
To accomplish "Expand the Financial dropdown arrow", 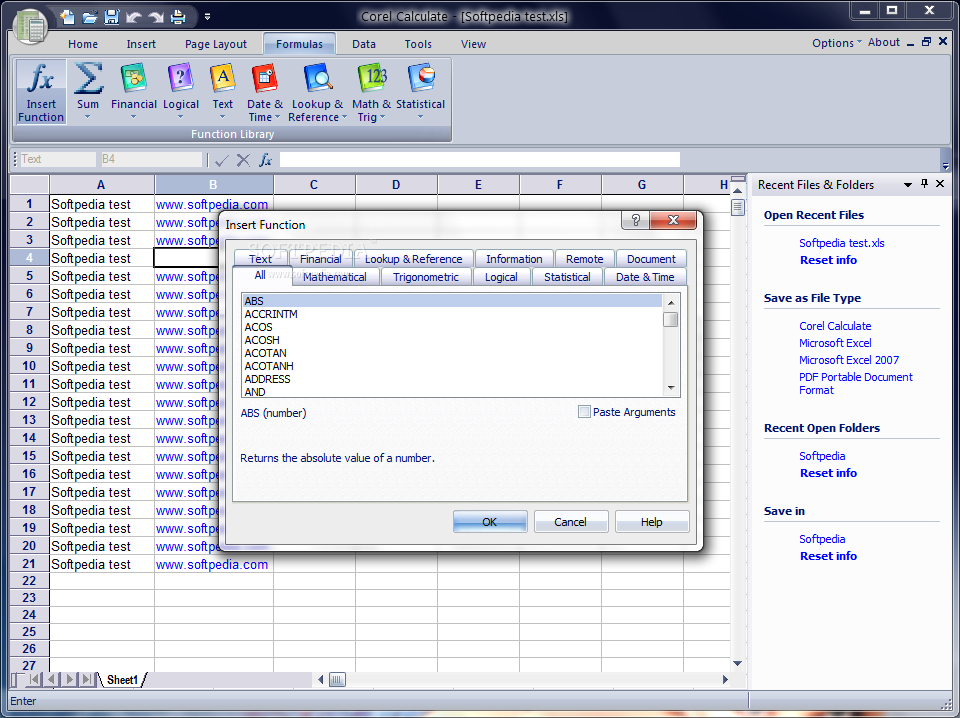I will [133, 117].
